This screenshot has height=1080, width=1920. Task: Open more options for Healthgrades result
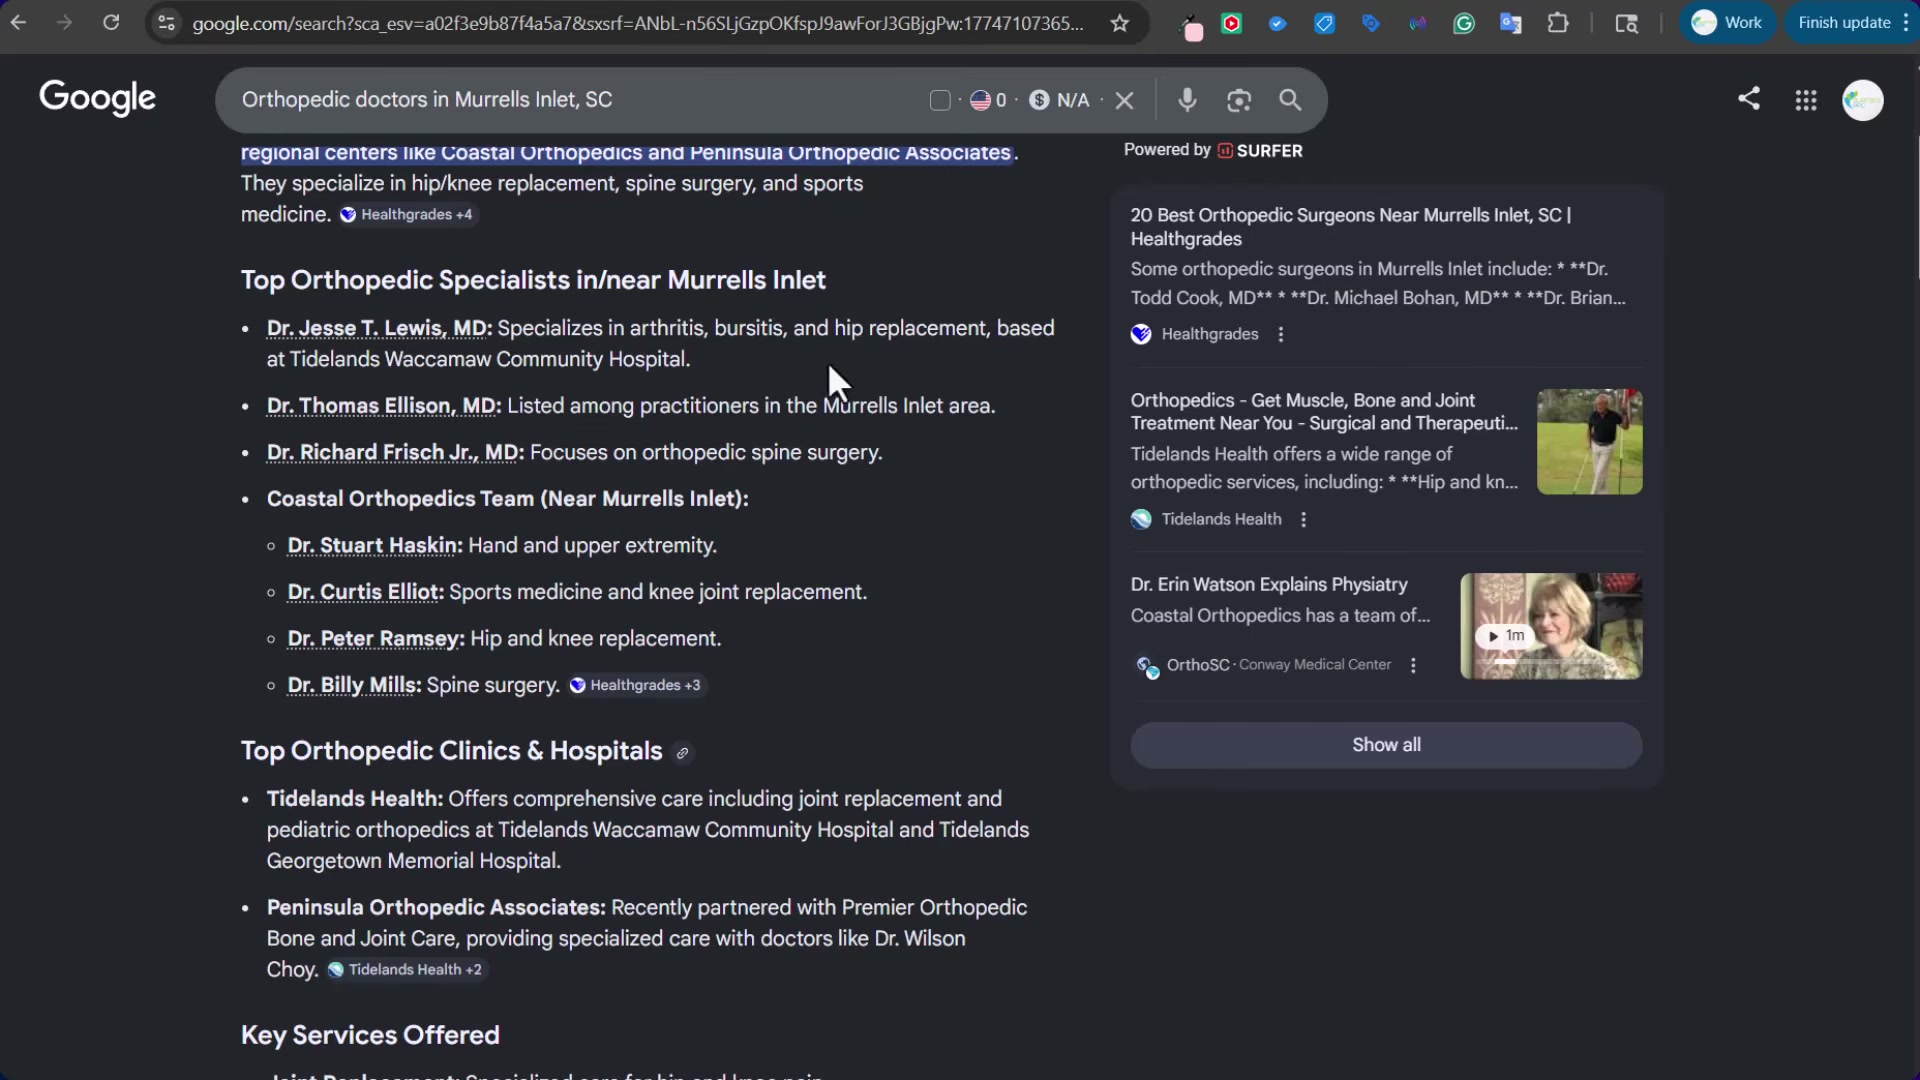[1281, 335]
